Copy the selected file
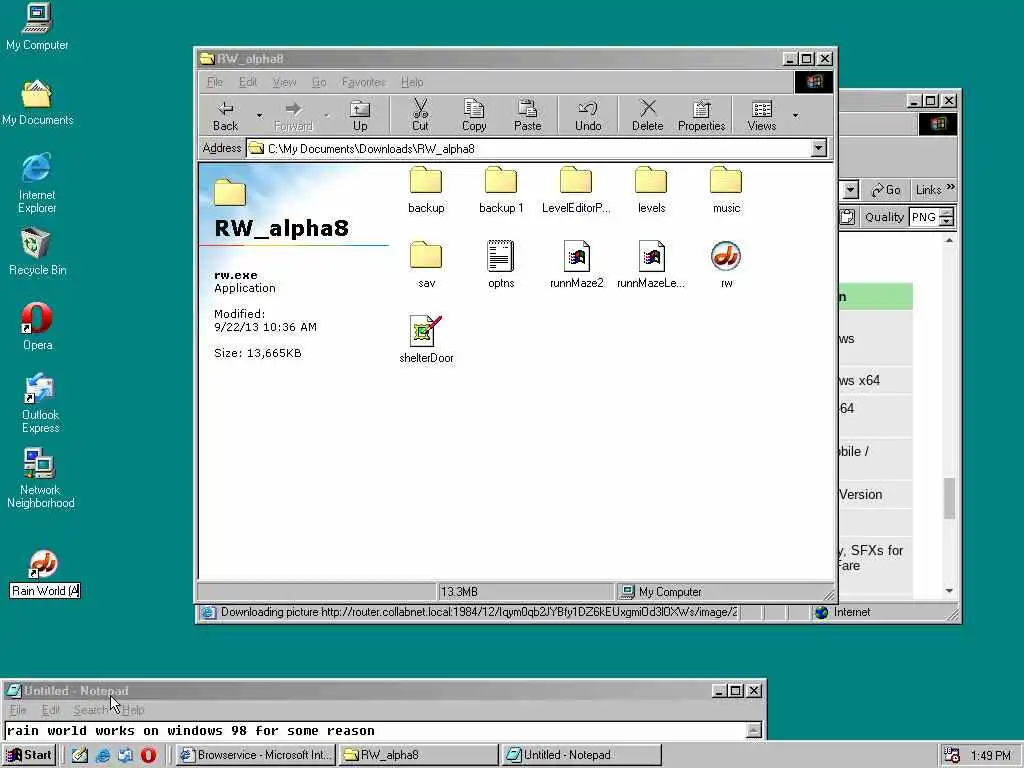 474,116
